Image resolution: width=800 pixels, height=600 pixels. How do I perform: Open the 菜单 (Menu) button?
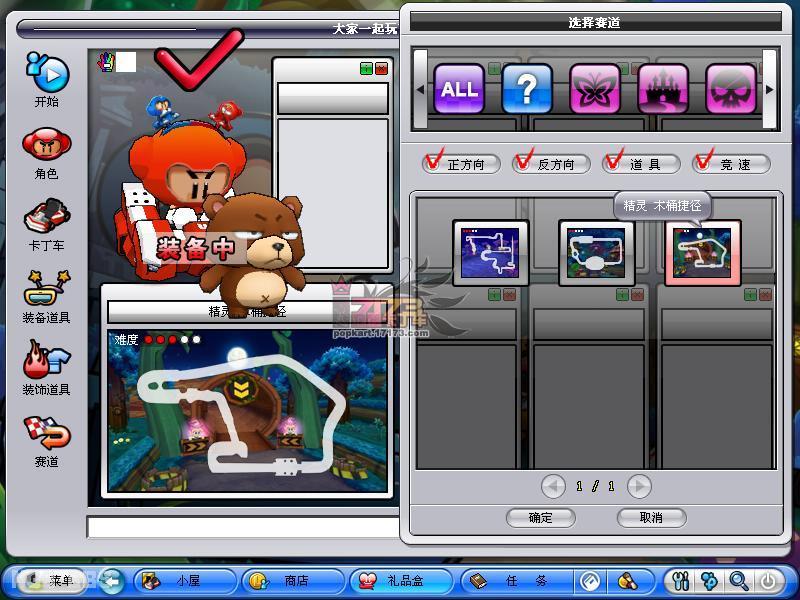click(x=52, y=581)
